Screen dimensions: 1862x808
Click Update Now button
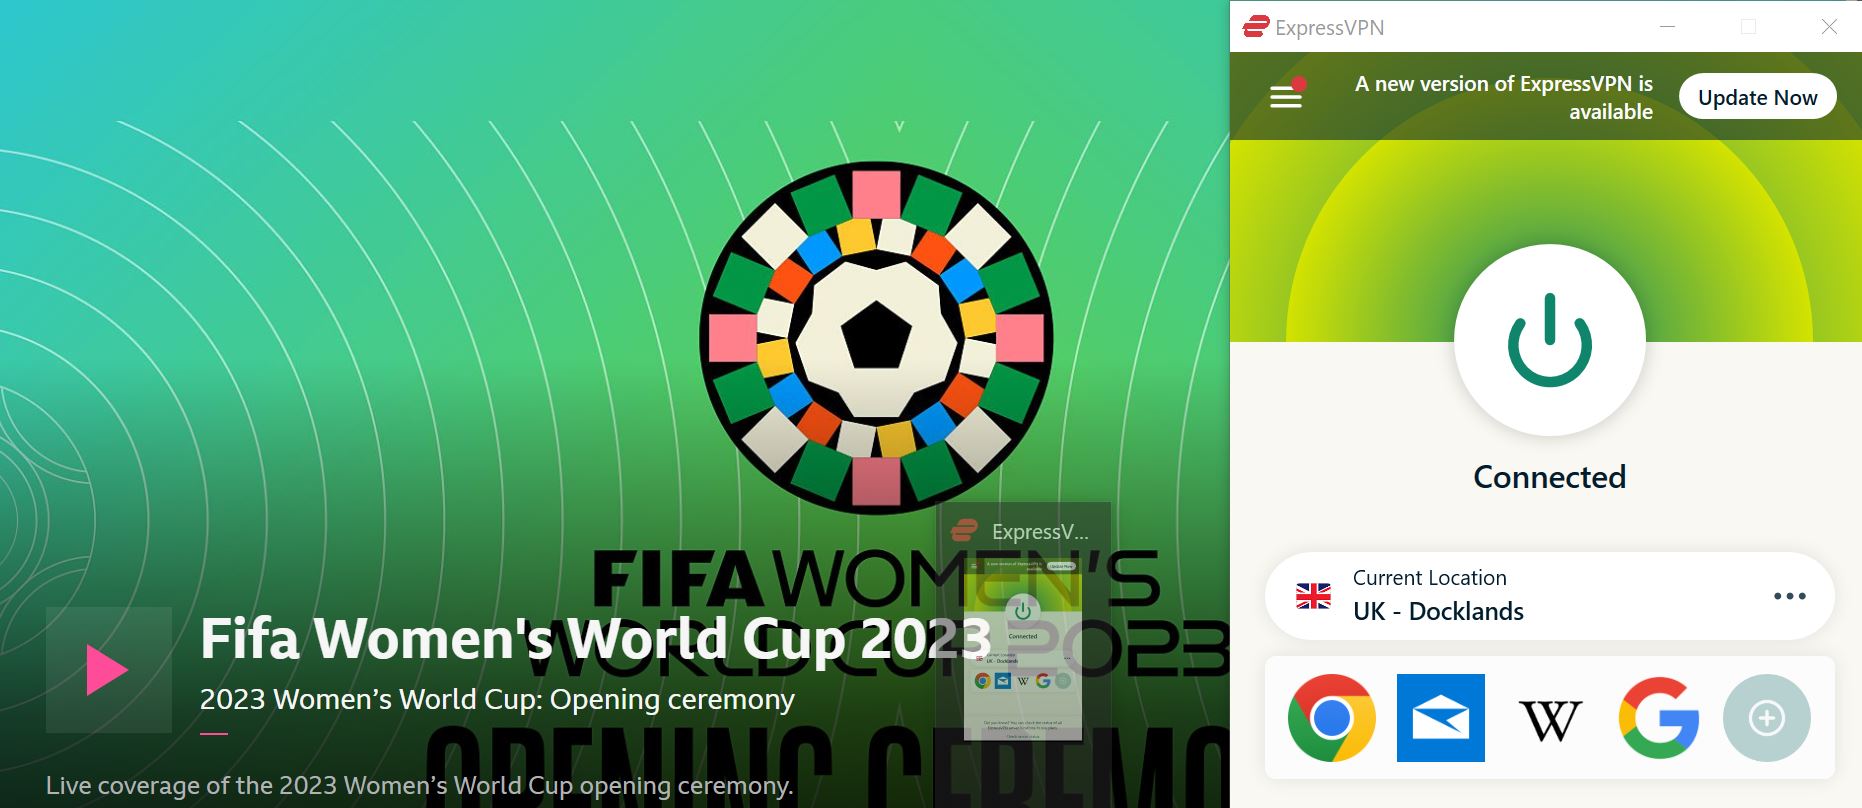click(1757, 97)
